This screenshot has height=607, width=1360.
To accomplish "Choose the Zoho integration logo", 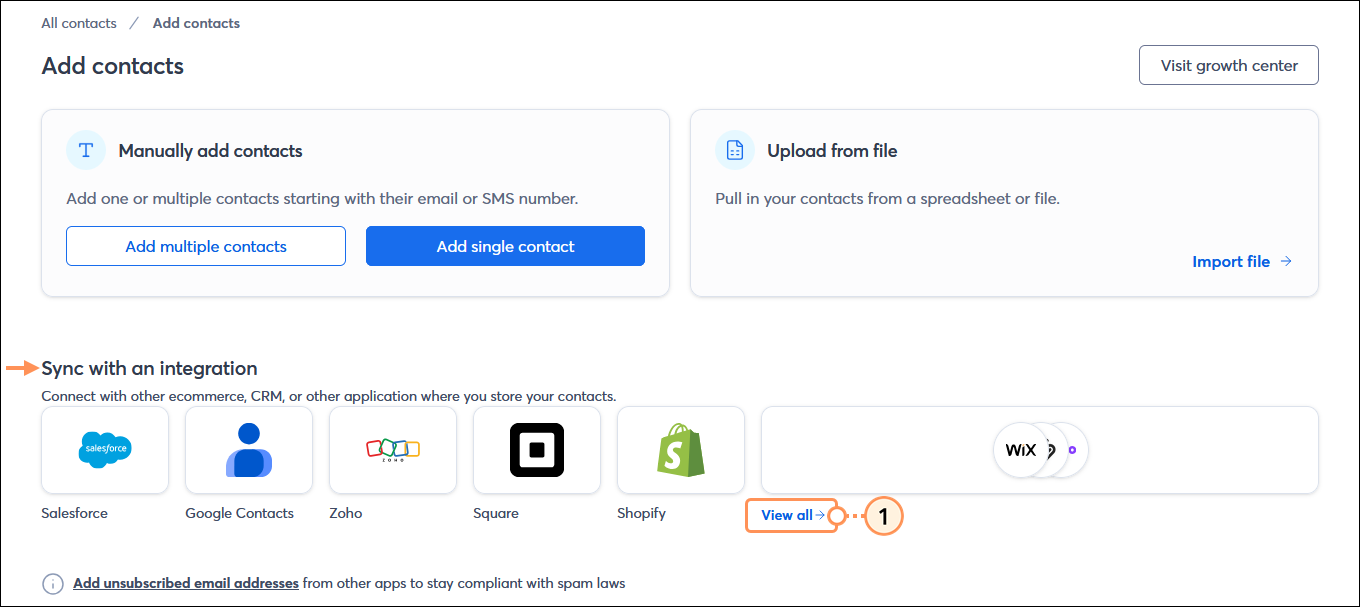I will (392, 450).
